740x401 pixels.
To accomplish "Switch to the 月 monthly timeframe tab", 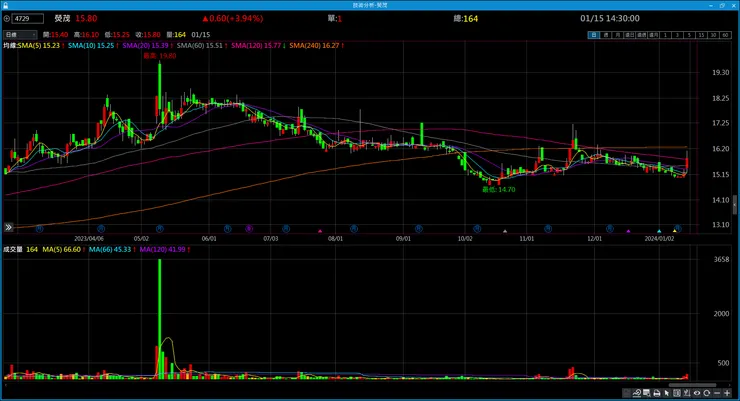I will [x=618, y=35].
